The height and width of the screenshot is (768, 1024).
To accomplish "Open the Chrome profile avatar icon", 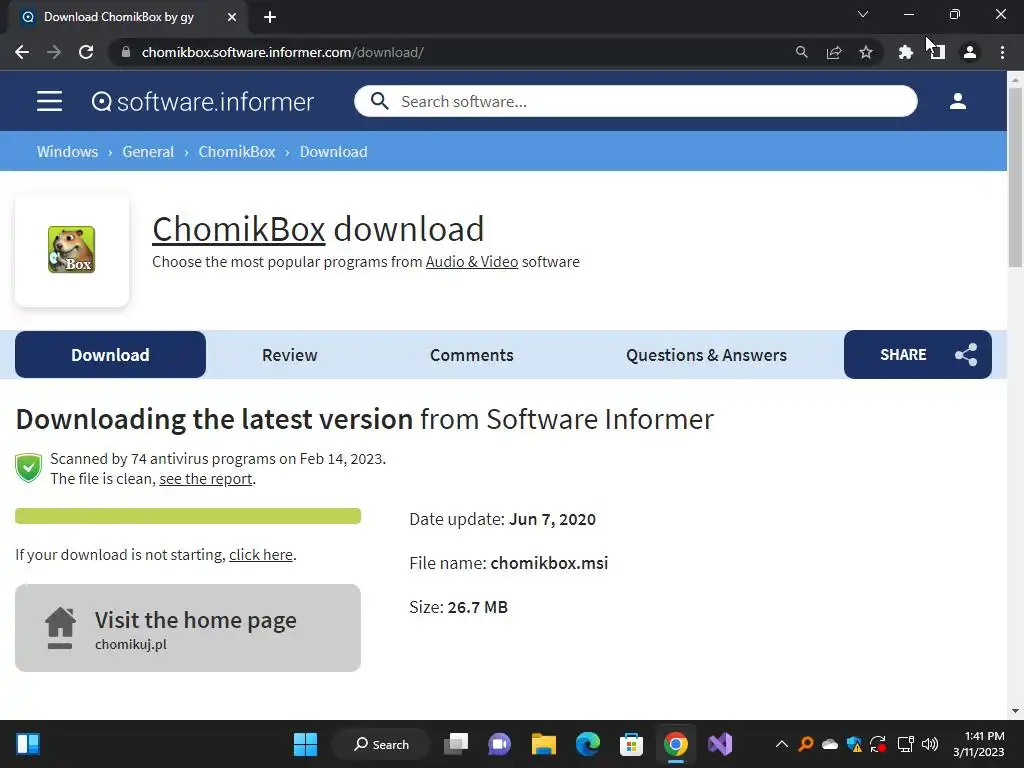I will (x=970, y=52).
